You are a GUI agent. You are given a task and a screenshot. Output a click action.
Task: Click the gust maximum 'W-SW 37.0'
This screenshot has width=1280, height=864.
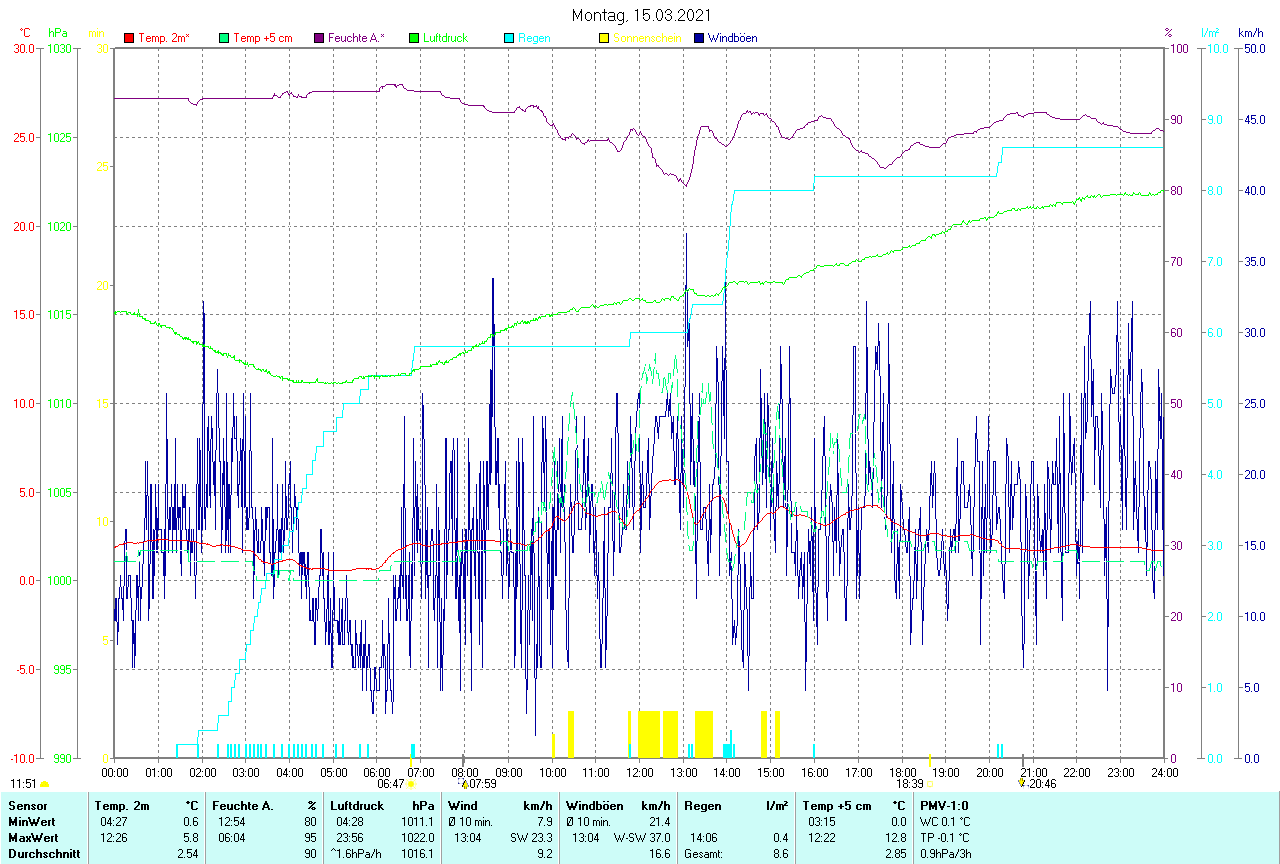pyautogui.click(x=642, y=838)
